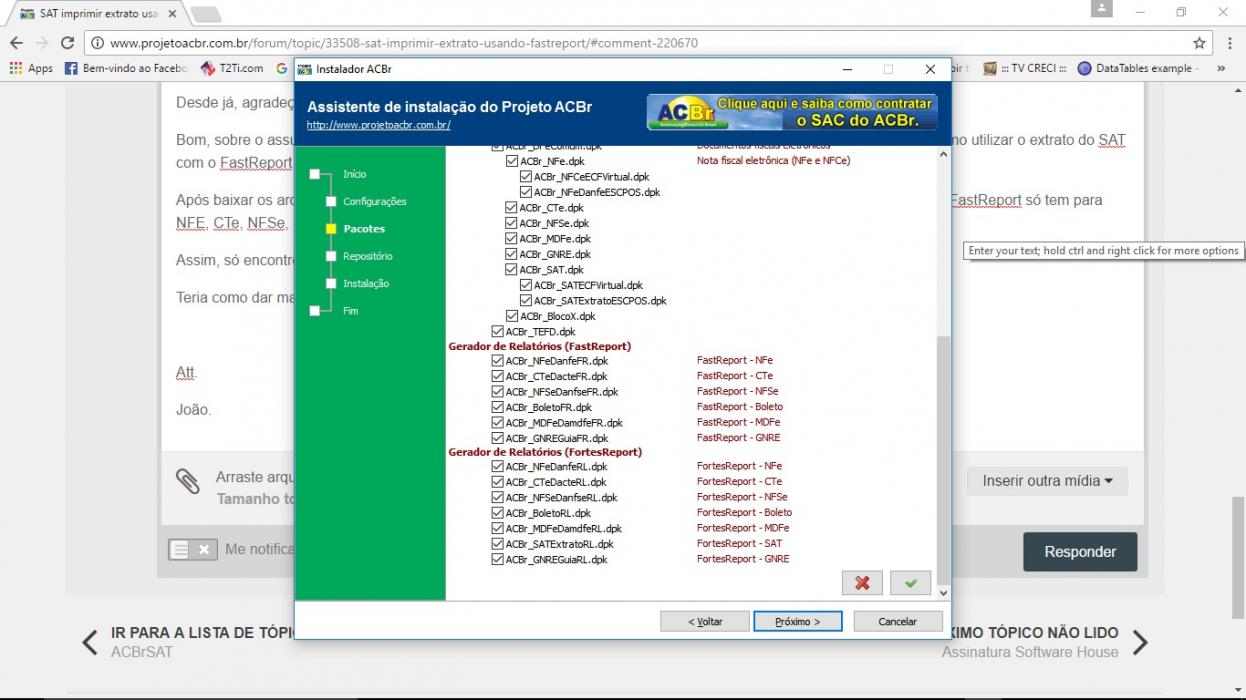Open the Facebook bookmark

point(126,68)
